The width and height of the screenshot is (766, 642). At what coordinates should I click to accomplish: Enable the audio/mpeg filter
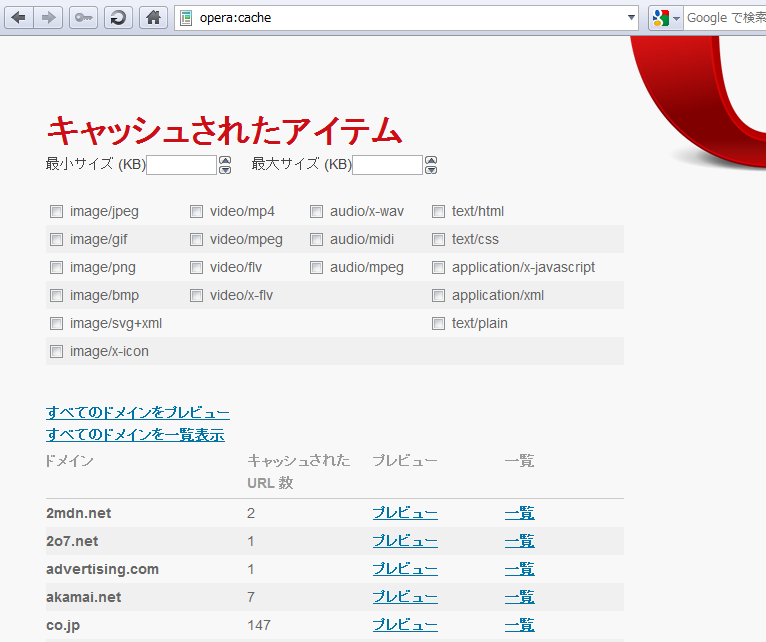[317, 268]
